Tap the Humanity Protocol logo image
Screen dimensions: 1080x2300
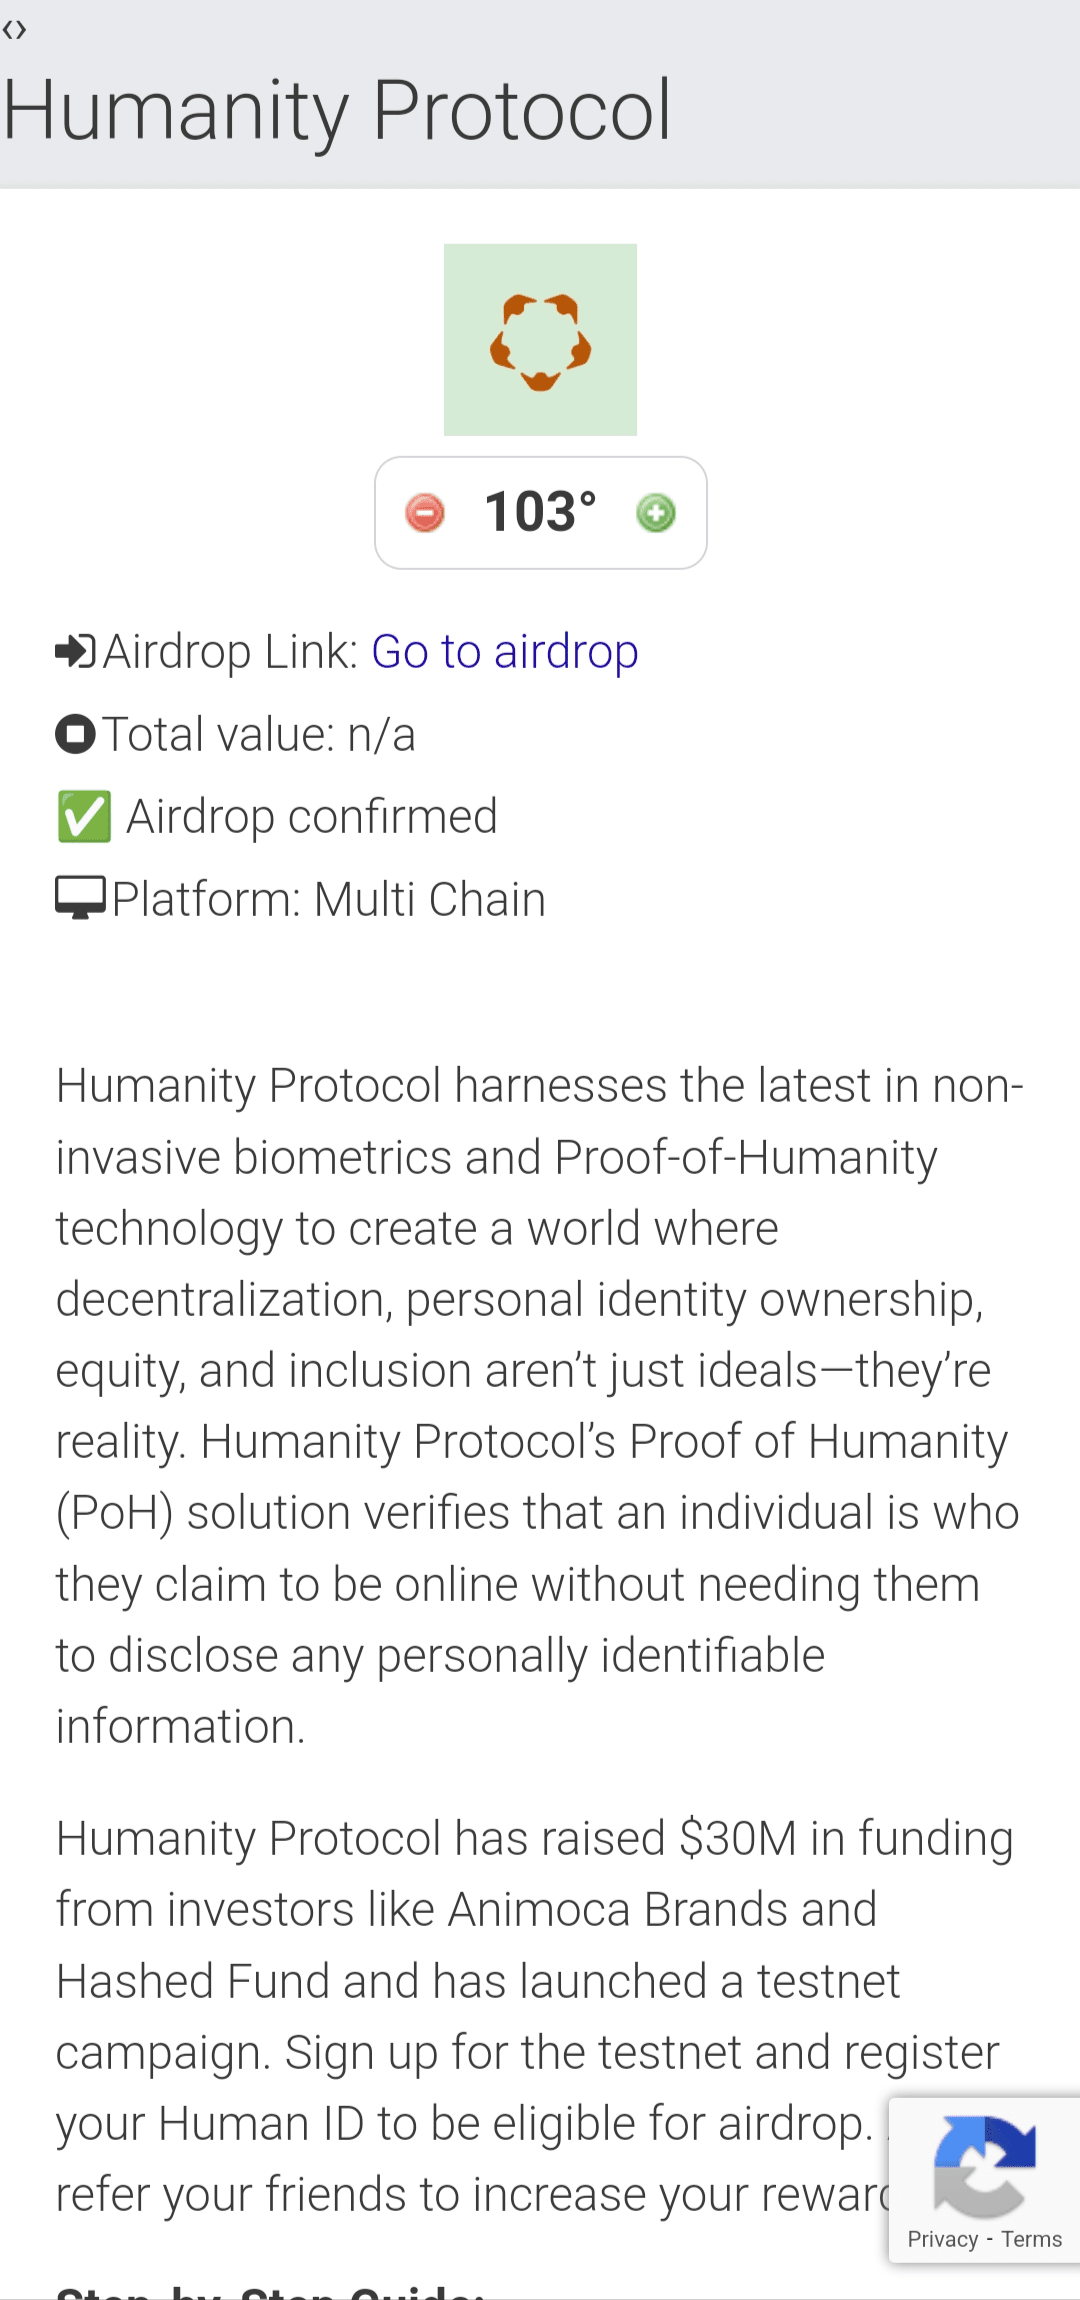pos(540,340)
